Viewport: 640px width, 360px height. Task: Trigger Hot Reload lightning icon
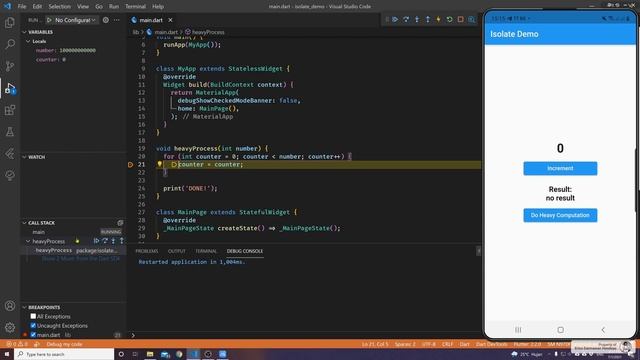coord(438,19)
